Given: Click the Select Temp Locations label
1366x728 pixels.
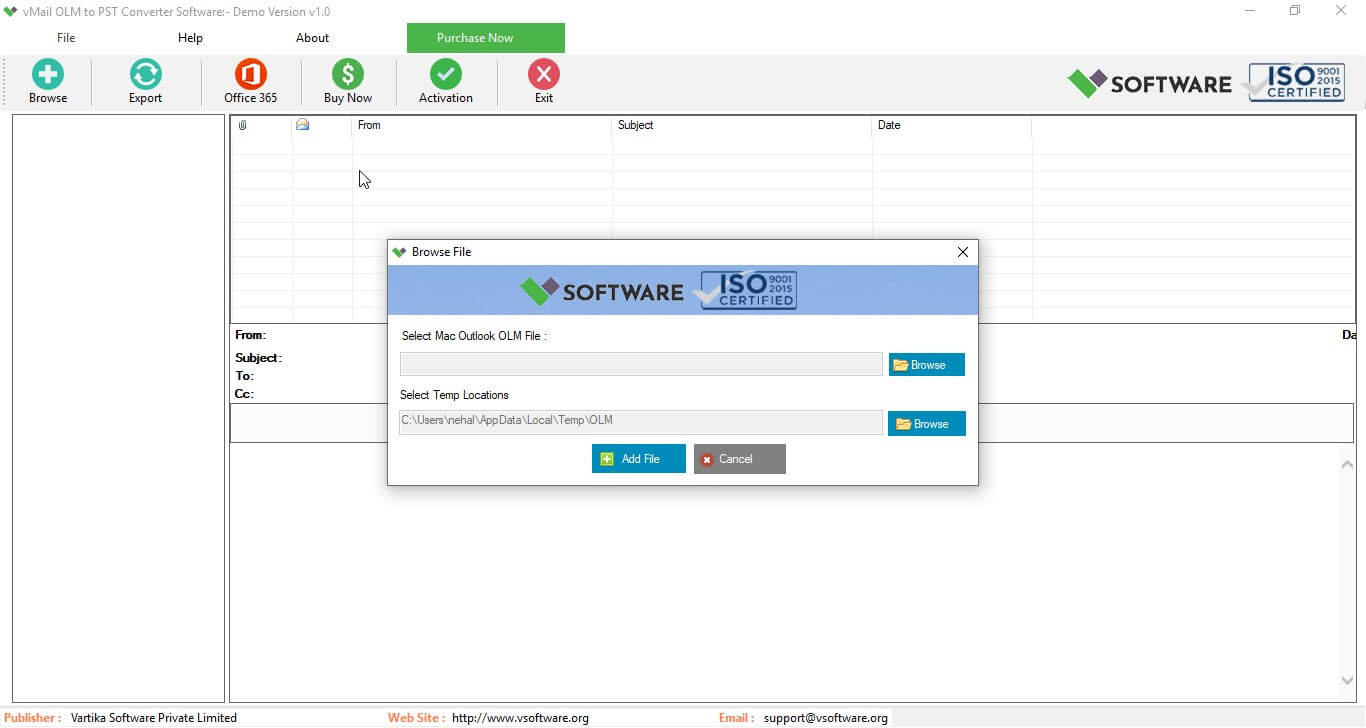Looking at the screenshot, I should (x=454, y=395).
